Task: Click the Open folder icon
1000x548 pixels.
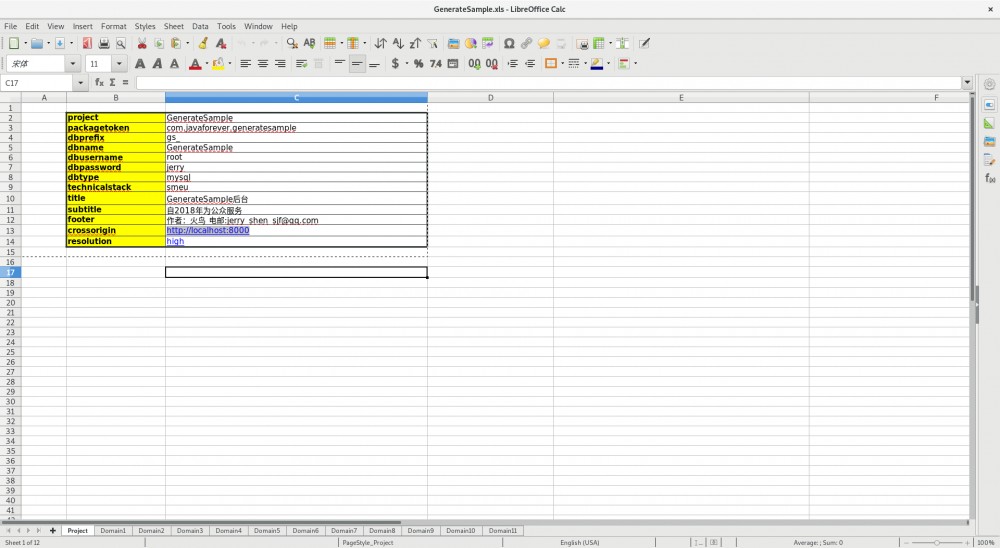Action: (37, 43)
